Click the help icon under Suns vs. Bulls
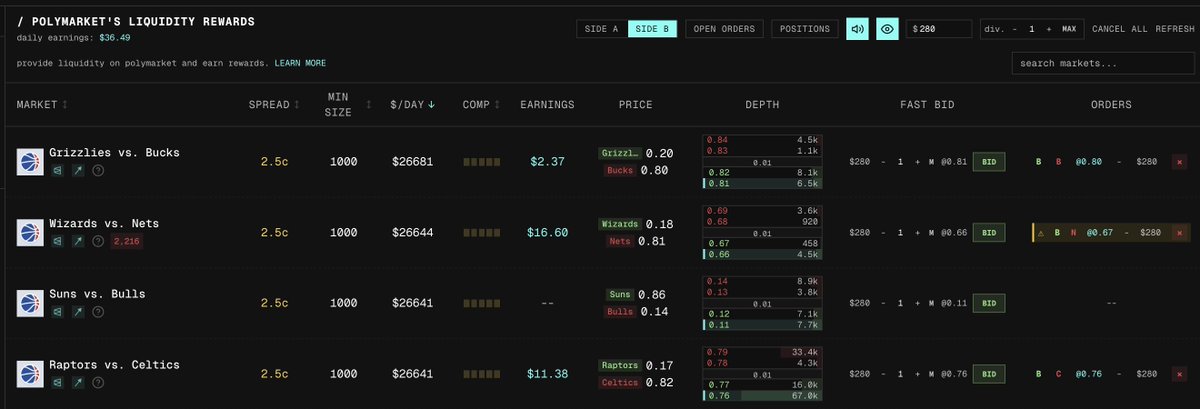The image size is (1200, 409). (x=98, y=312)
